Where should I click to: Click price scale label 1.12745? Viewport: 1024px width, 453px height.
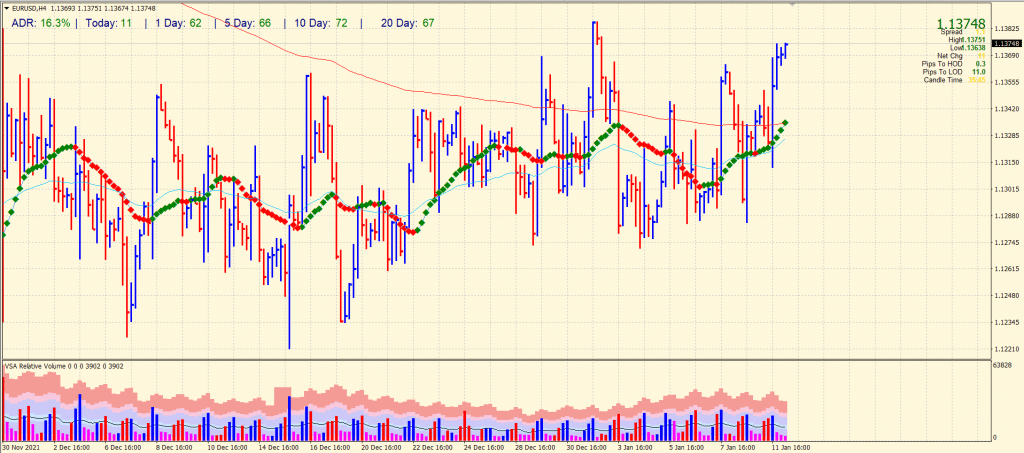click(x=1006, y=242)
